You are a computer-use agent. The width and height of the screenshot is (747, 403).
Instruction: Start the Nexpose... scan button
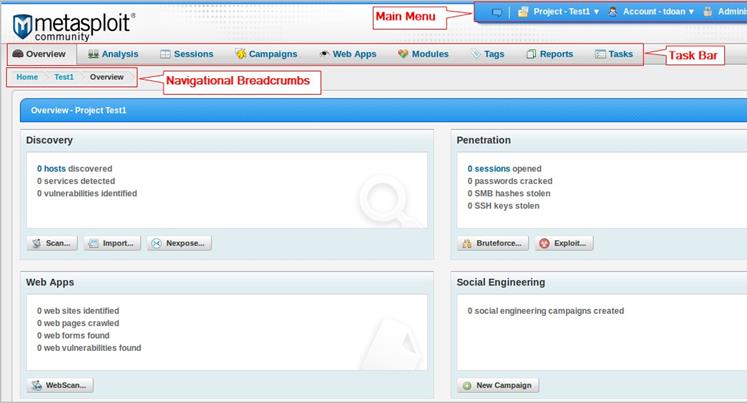pos(179,243)
